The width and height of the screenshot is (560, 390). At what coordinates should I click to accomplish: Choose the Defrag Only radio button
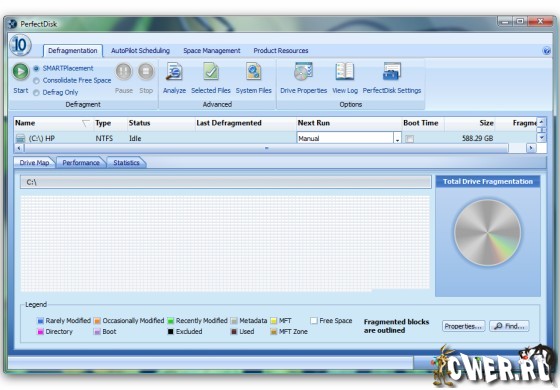pos(36,93)
